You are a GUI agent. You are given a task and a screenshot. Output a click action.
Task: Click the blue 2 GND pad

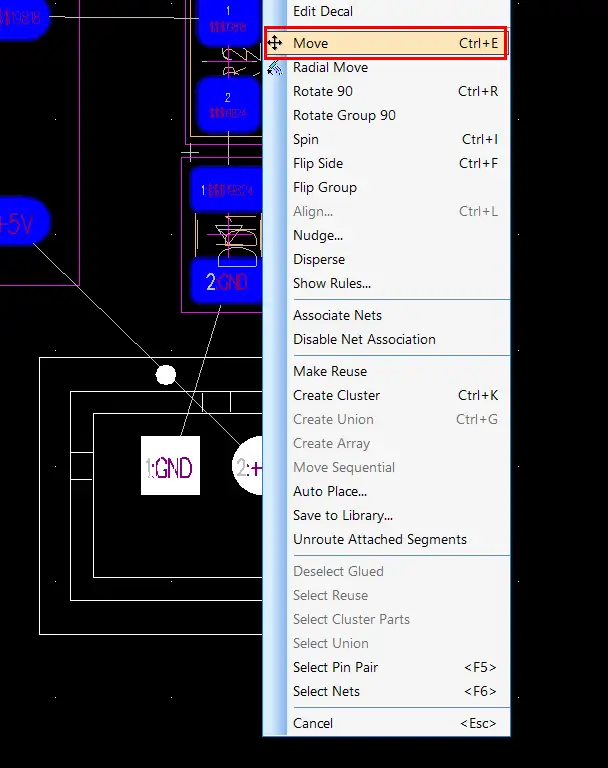tap(226, 282)
